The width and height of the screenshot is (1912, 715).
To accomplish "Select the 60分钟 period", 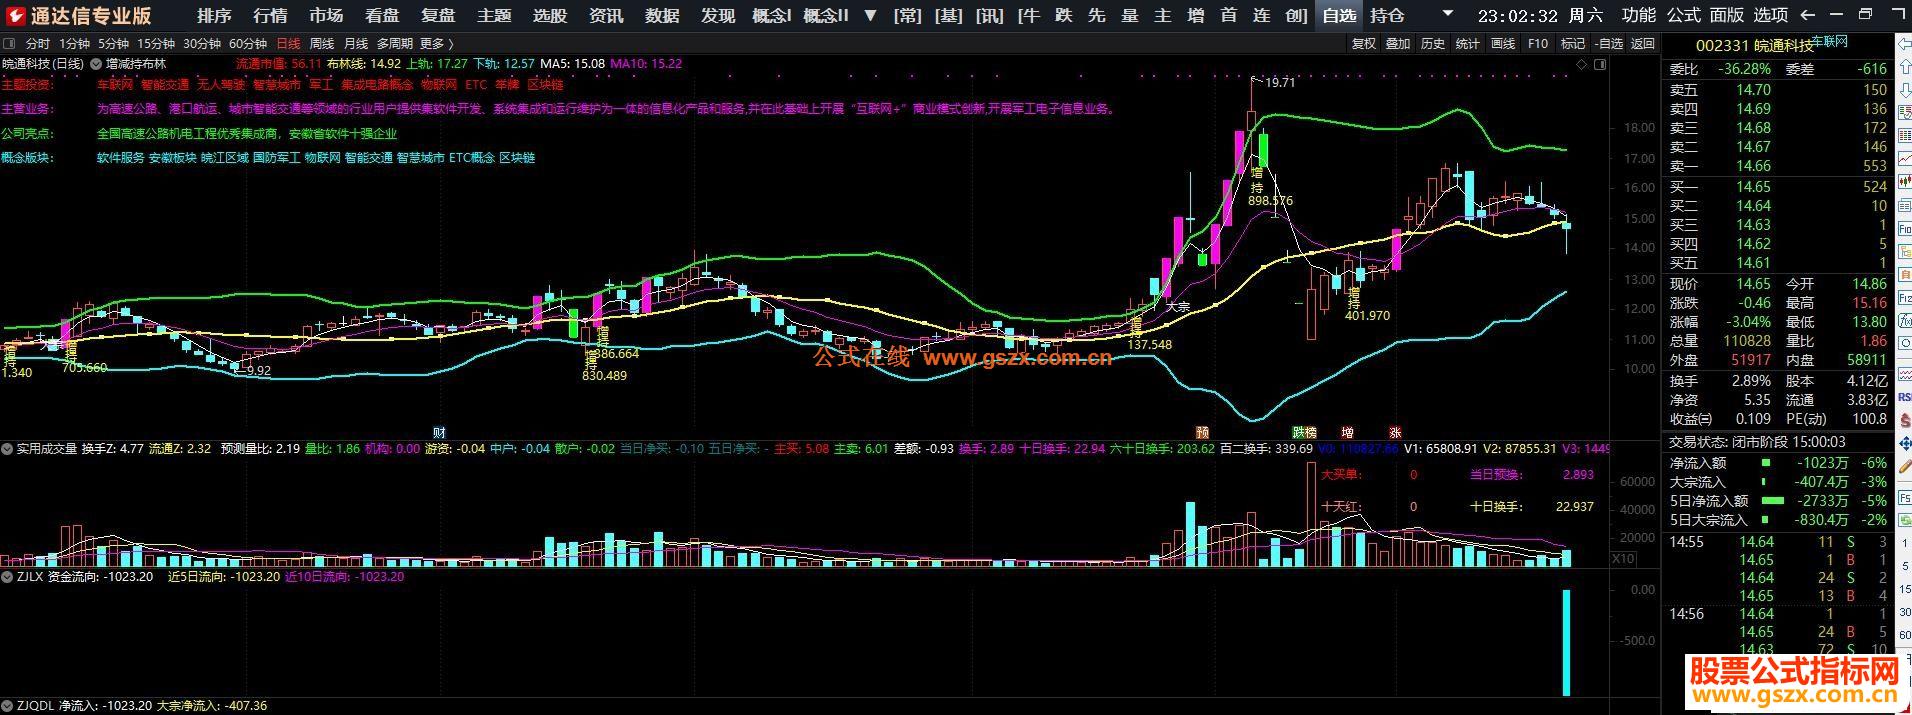I will (x=248, y=44).
